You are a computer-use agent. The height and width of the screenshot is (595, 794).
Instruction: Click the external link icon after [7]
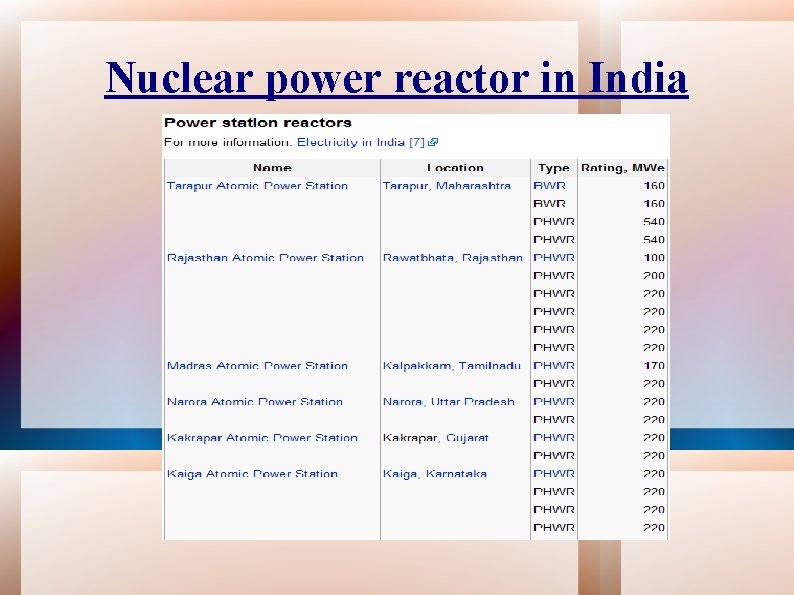(433, 142)
